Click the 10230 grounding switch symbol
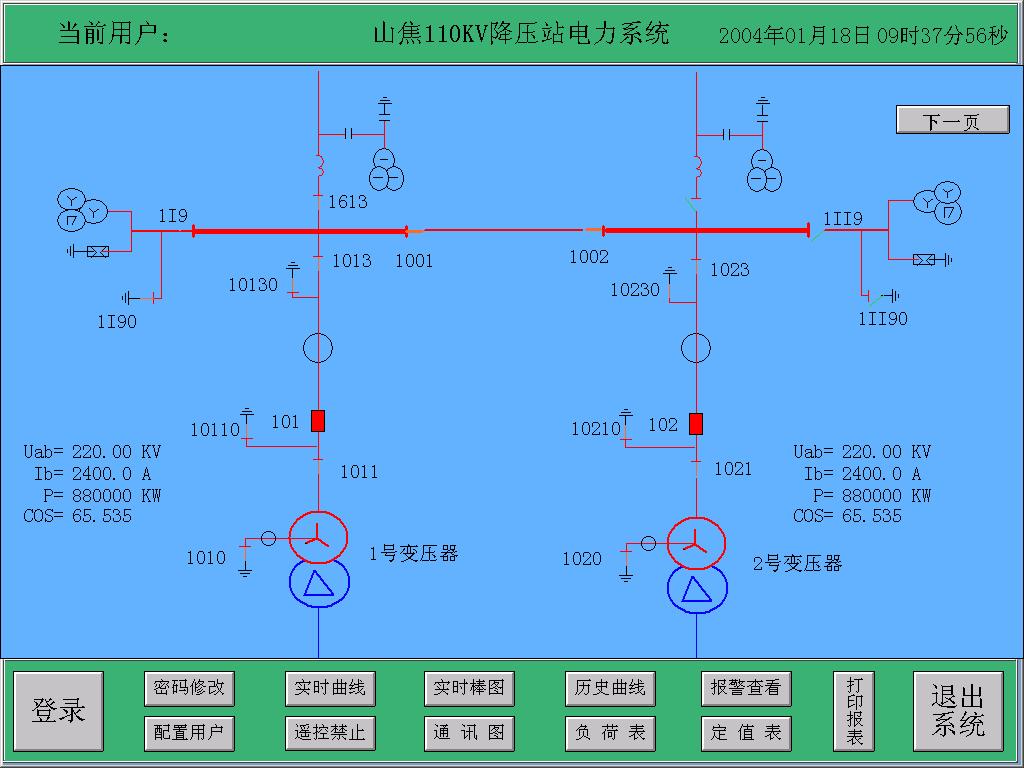 pos(671,285)
